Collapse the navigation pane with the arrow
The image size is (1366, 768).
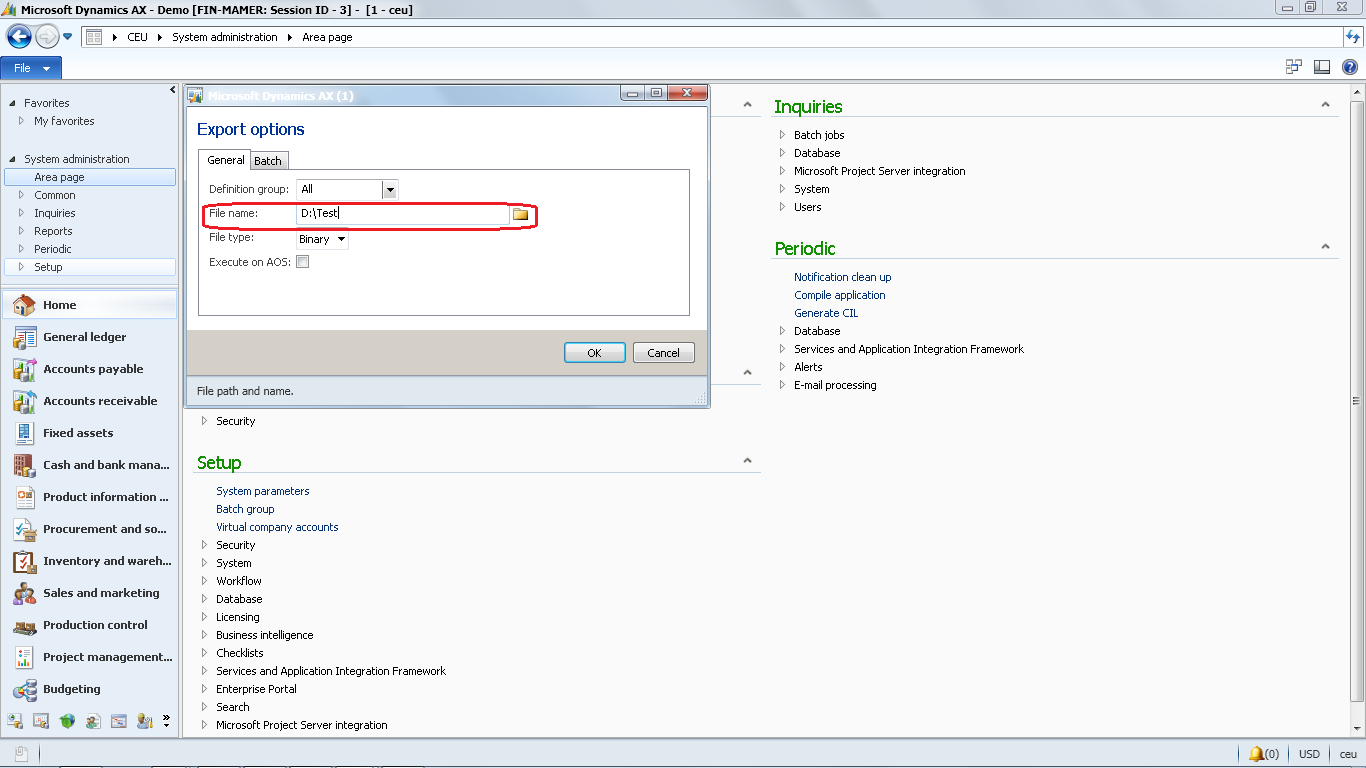coord(173,90)
